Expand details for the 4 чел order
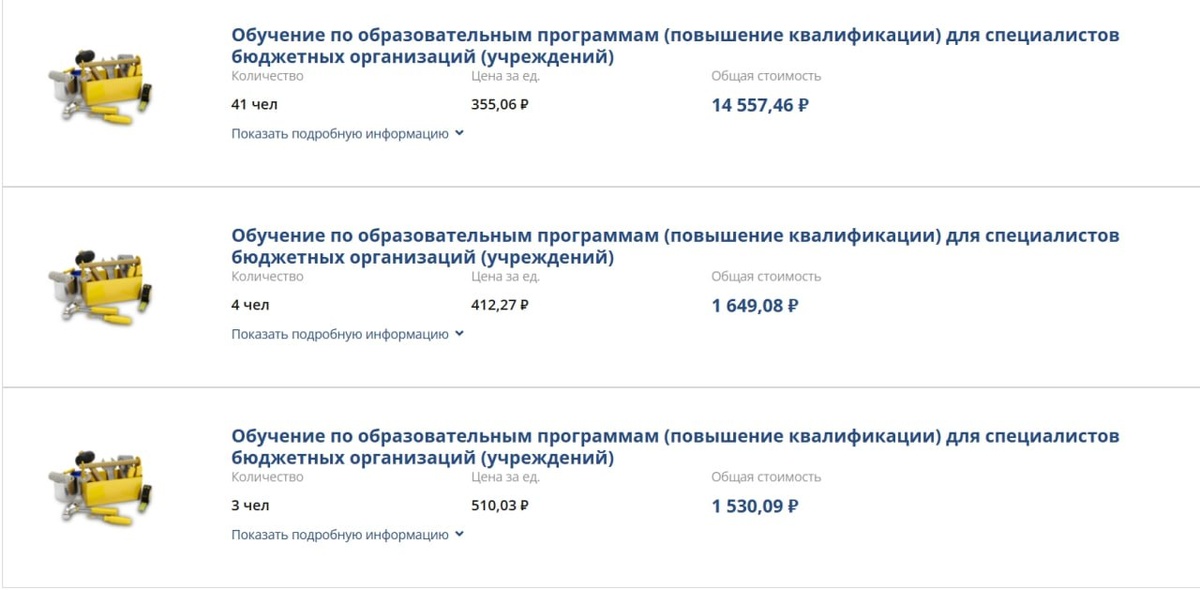This screenshot has height=590, width=1200. [338, 335]
